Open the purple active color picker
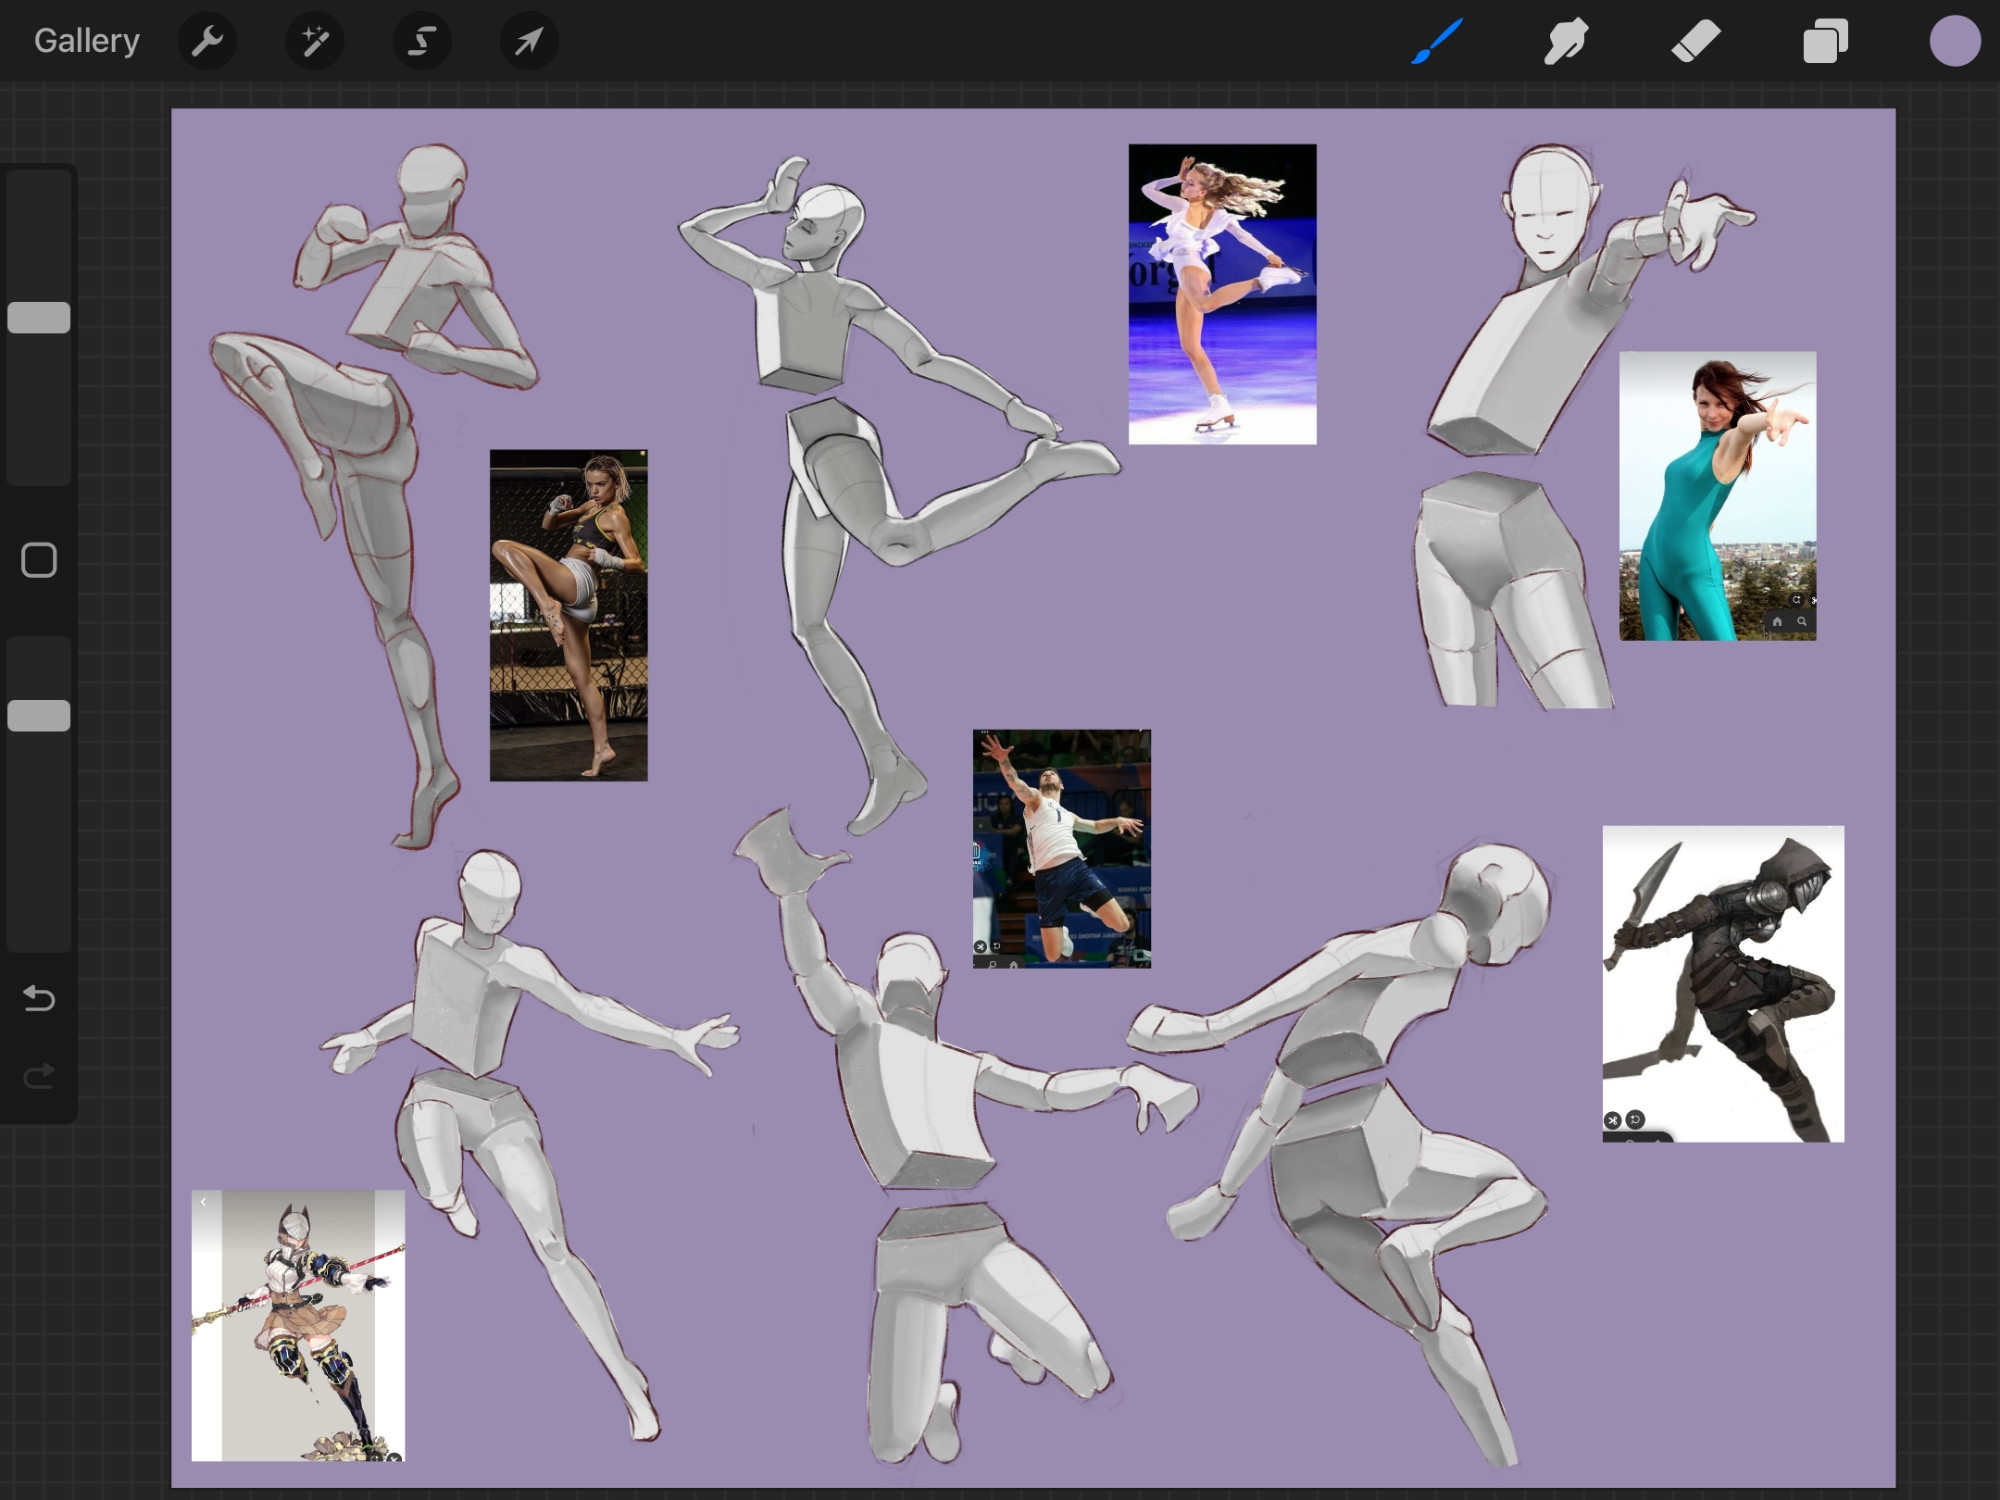 pos(1955,41)
